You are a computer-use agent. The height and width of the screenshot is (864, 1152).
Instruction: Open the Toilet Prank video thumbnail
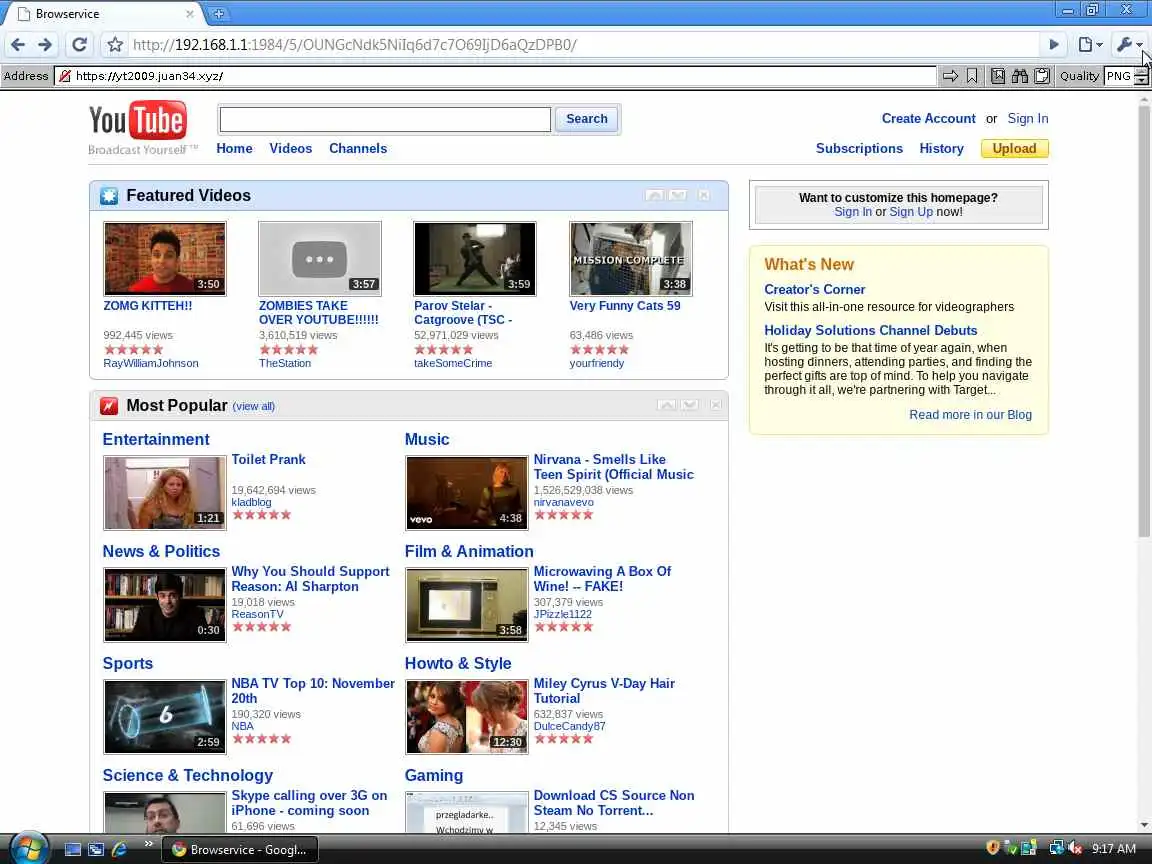pyautogui.click(x=165, y=492)
